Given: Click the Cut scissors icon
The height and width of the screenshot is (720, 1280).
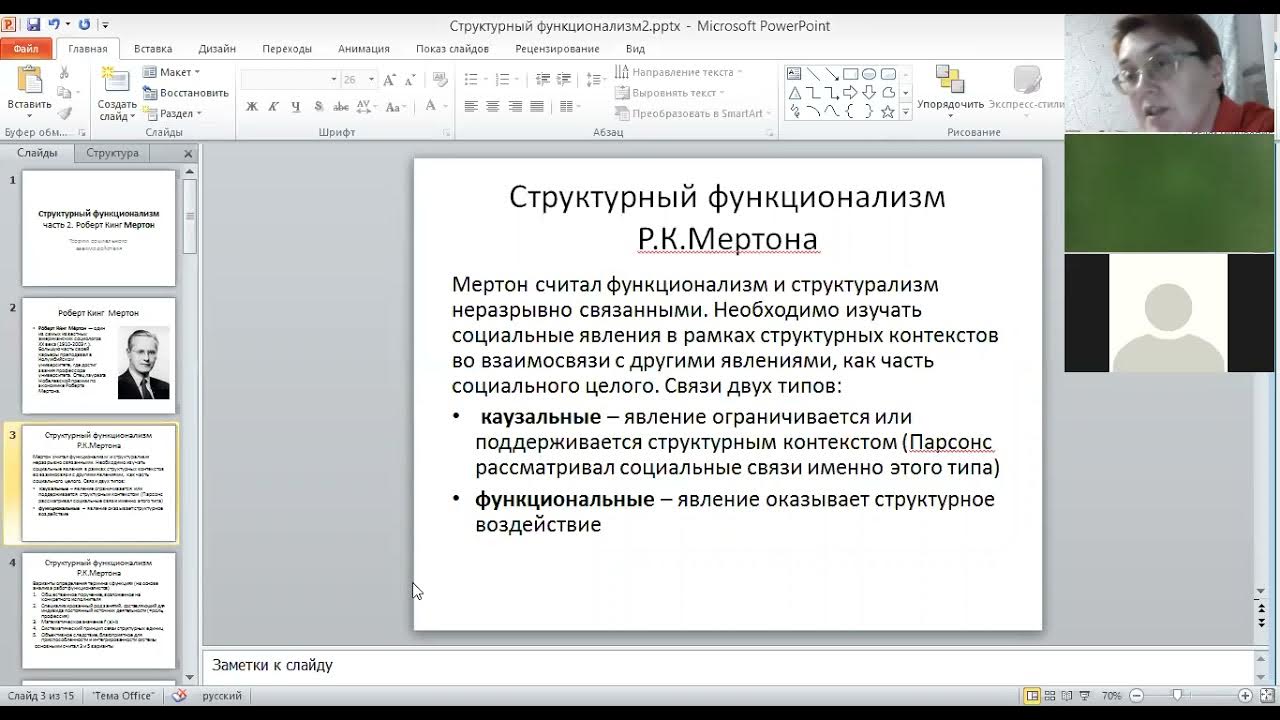Looking at the screenshot, I should coord(64,73).
